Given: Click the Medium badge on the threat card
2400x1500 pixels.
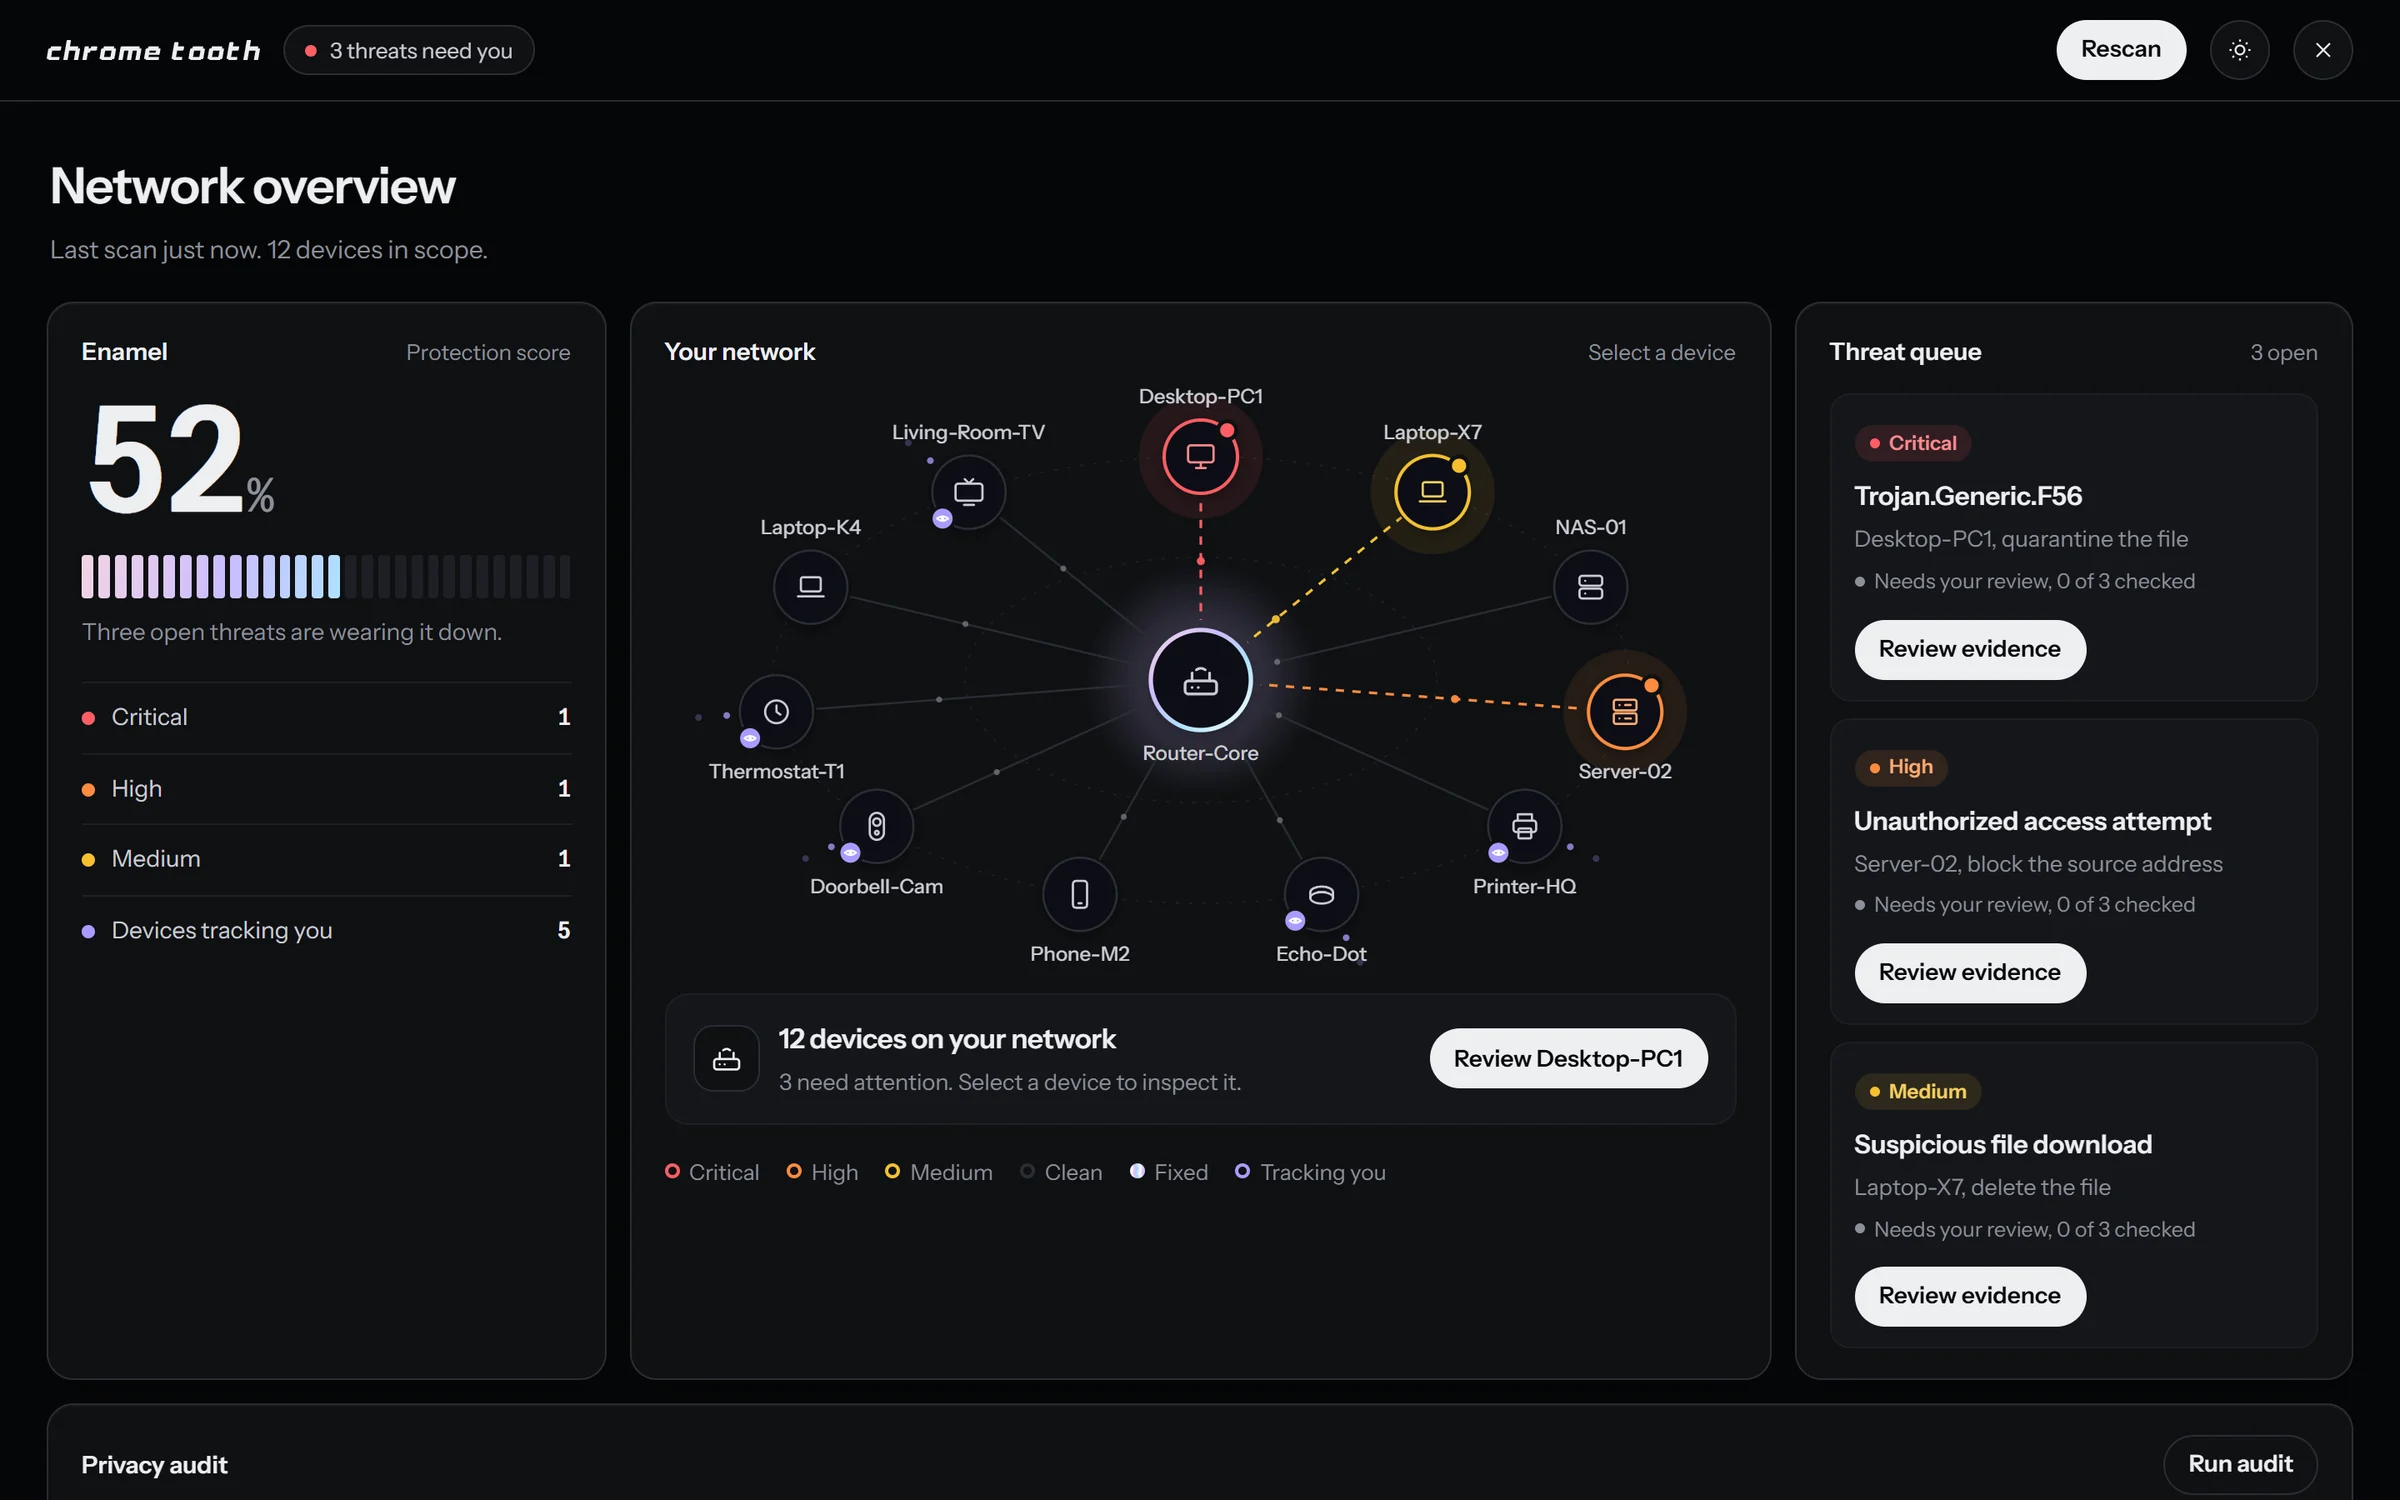Looking at the screenshot, I should (x=1917, y=1091).
